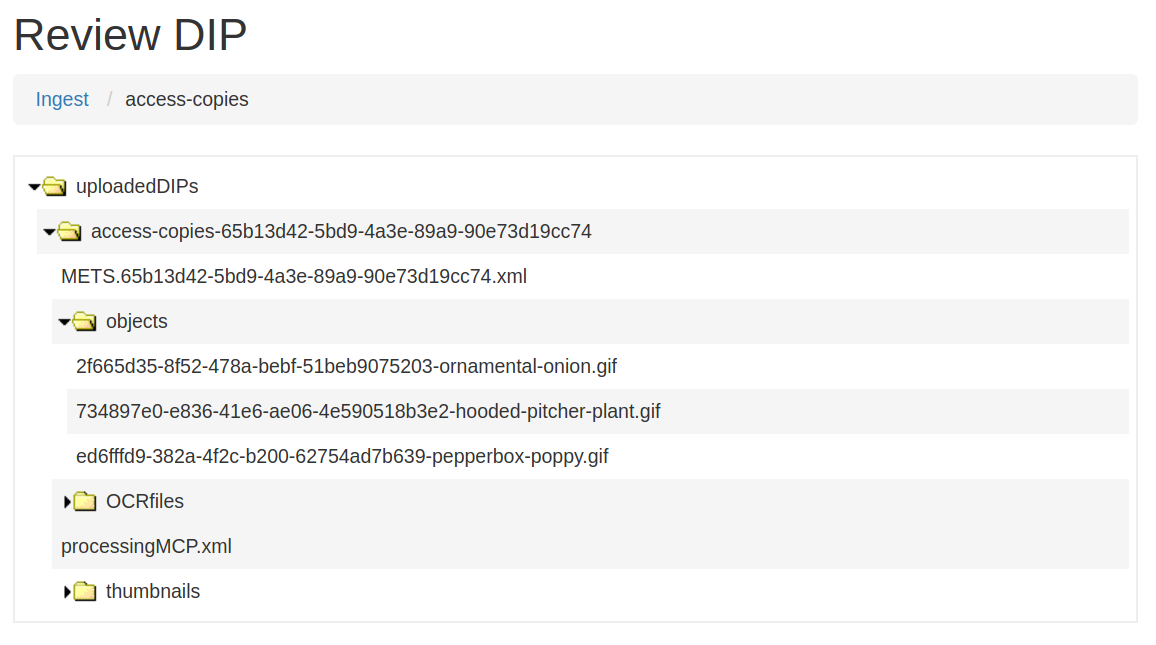This screenshot has height=645, width=1156.
Task: Collapse the access-copies directory arrow
Action: coord(49,232)
